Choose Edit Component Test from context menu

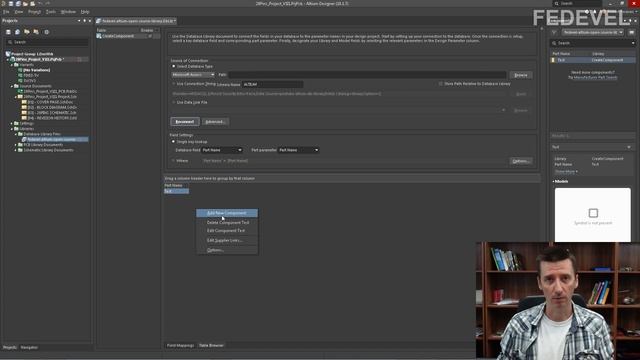tap(226, 231)
